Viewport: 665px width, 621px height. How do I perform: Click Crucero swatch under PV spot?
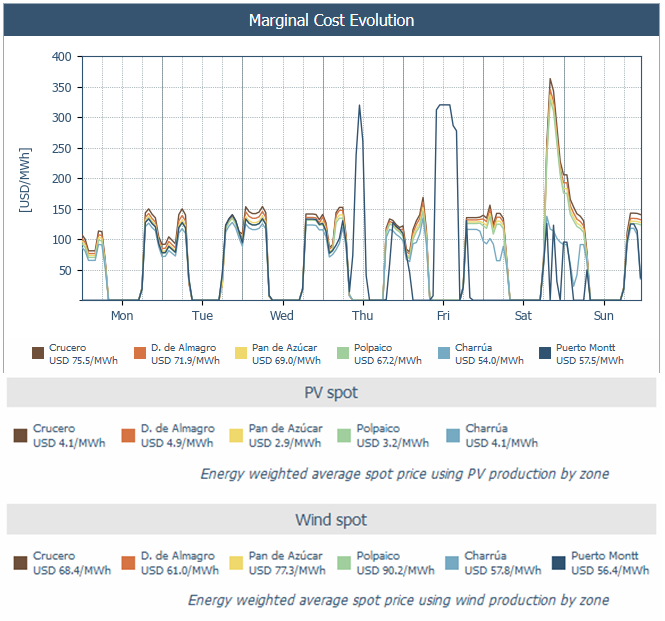click(x=20, y=435)
